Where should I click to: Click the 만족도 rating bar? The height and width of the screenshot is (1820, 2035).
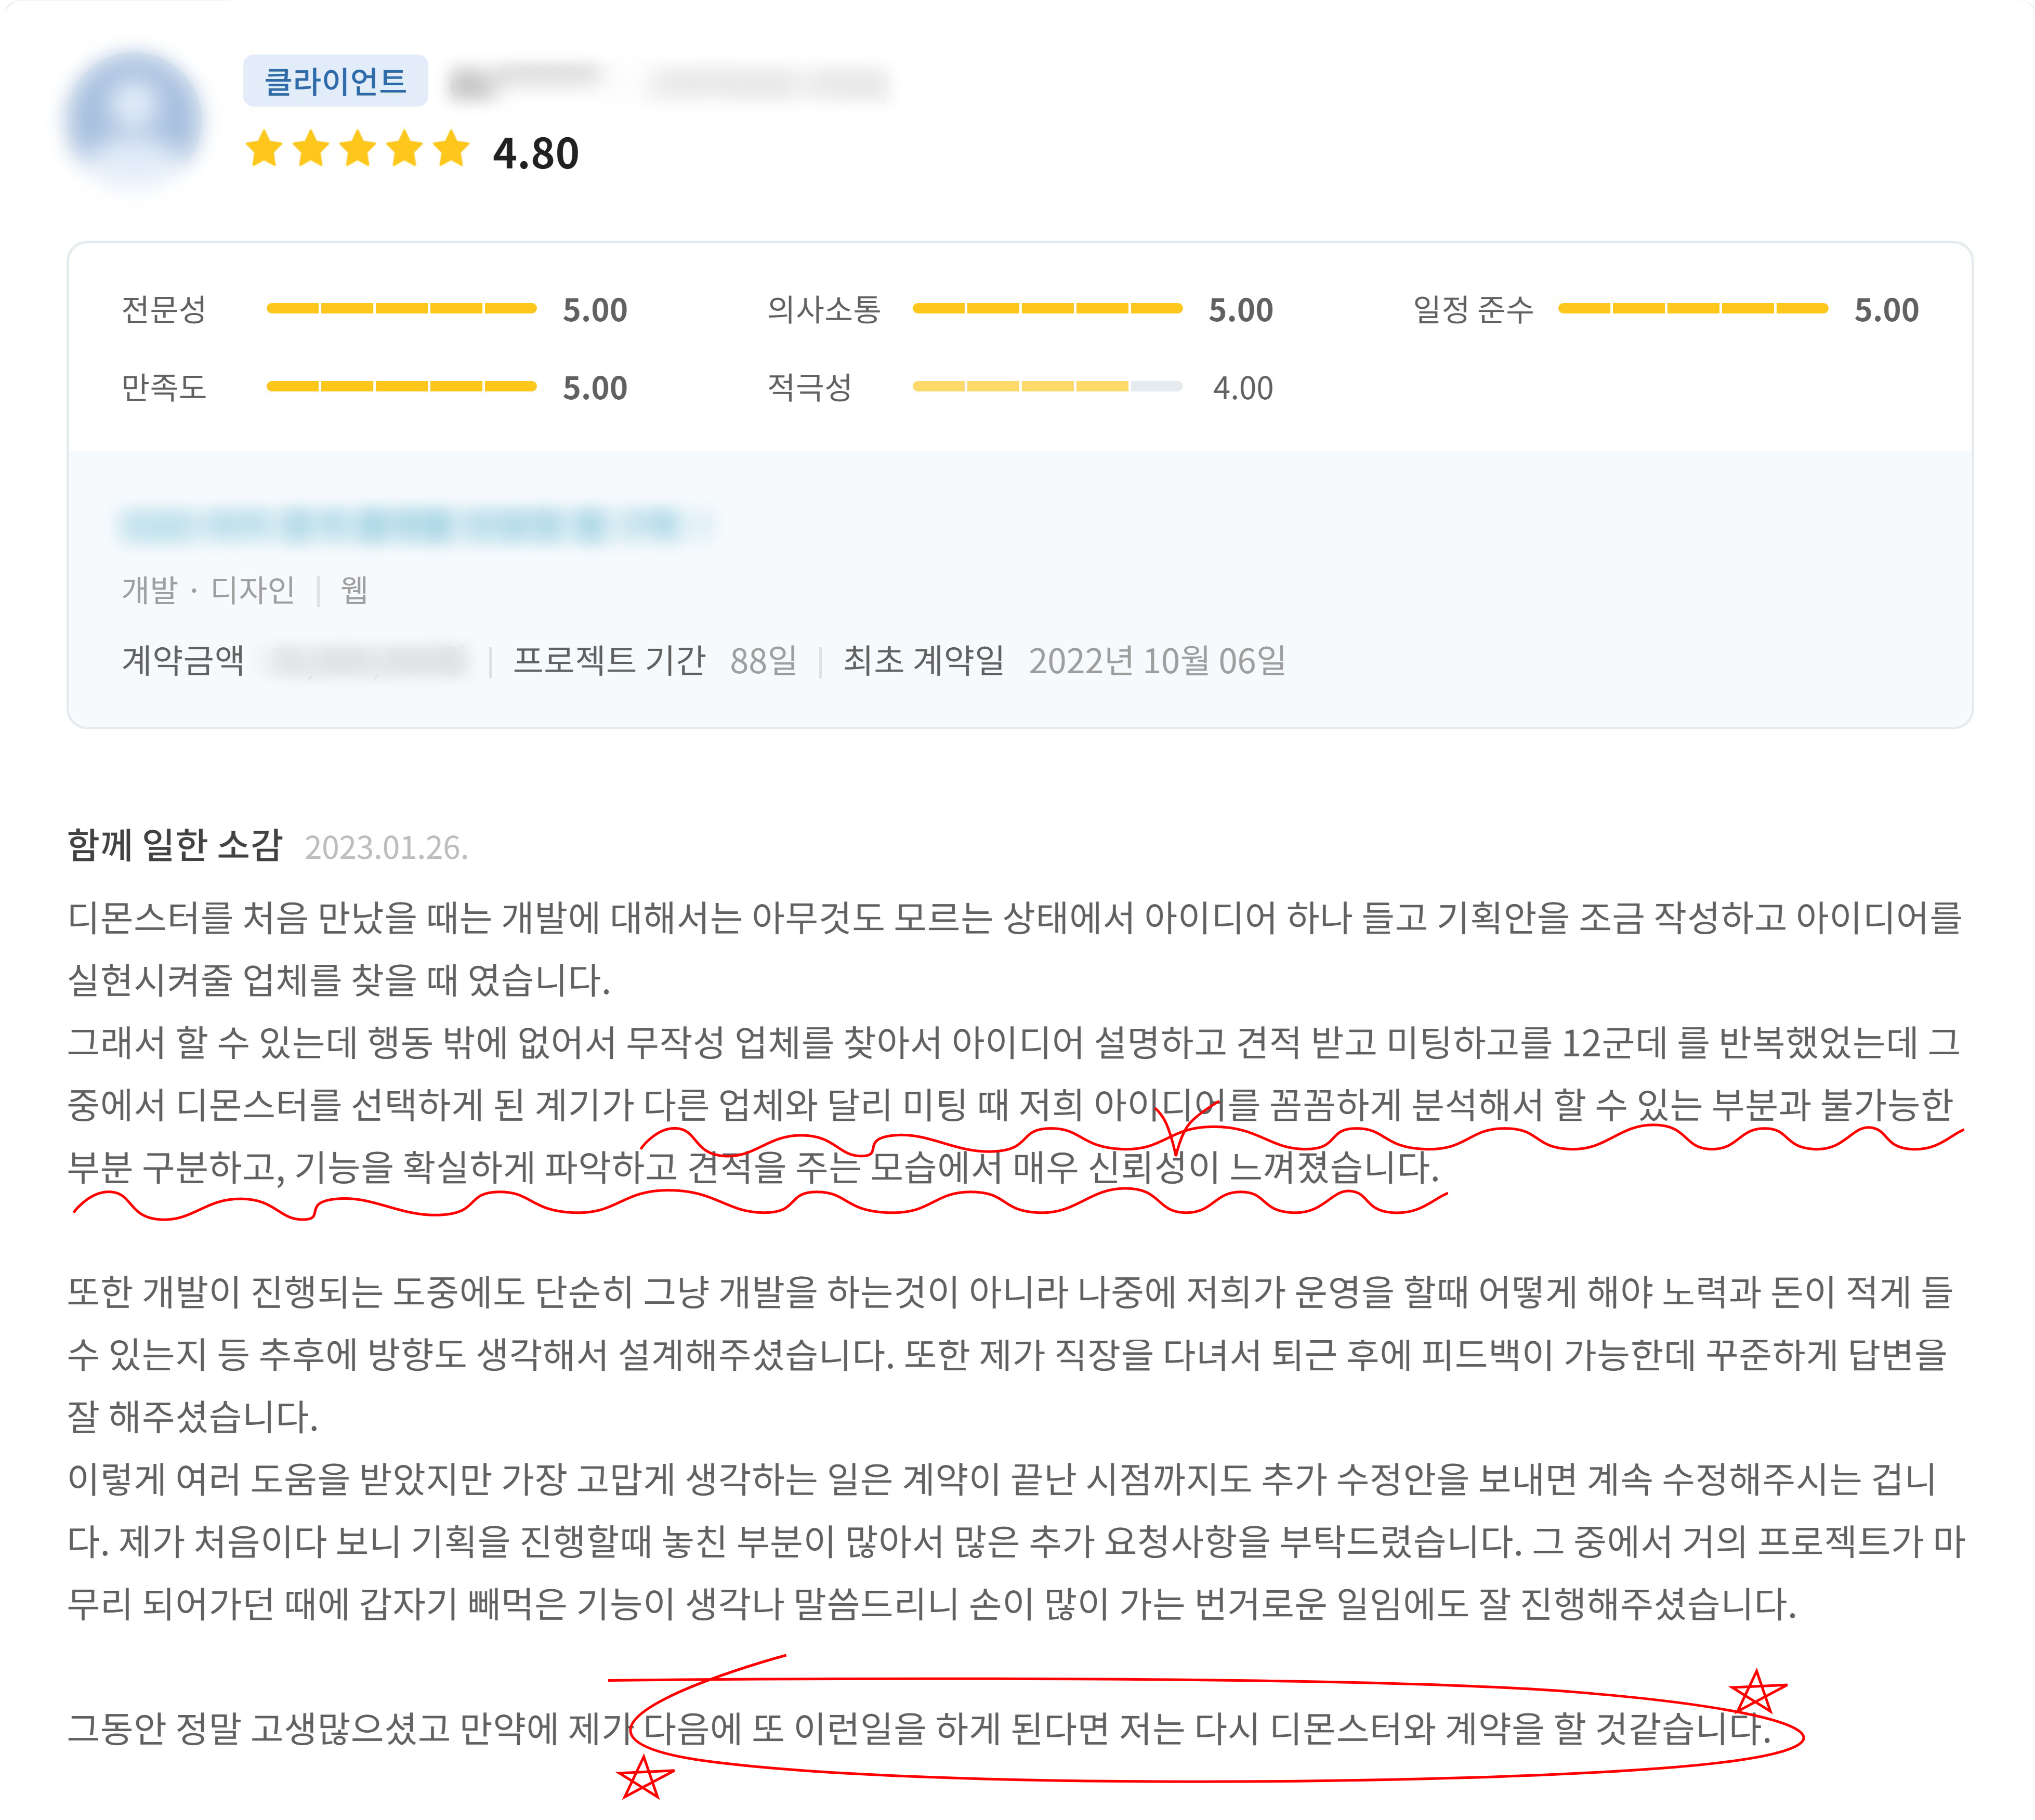[x=401, y=387]
